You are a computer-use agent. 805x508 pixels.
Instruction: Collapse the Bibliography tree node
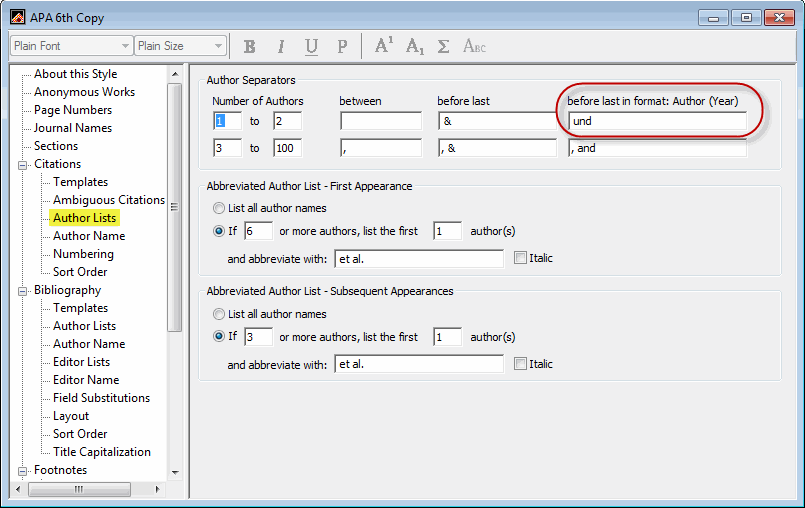[x=23, y=291]
